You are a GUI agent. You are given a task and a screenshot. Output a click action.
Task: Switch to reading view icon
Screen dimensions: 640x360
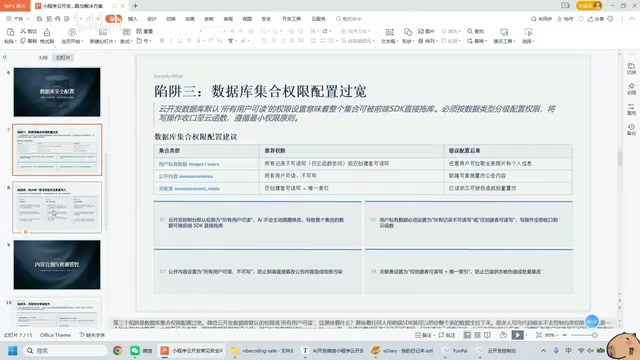(487, 335)
